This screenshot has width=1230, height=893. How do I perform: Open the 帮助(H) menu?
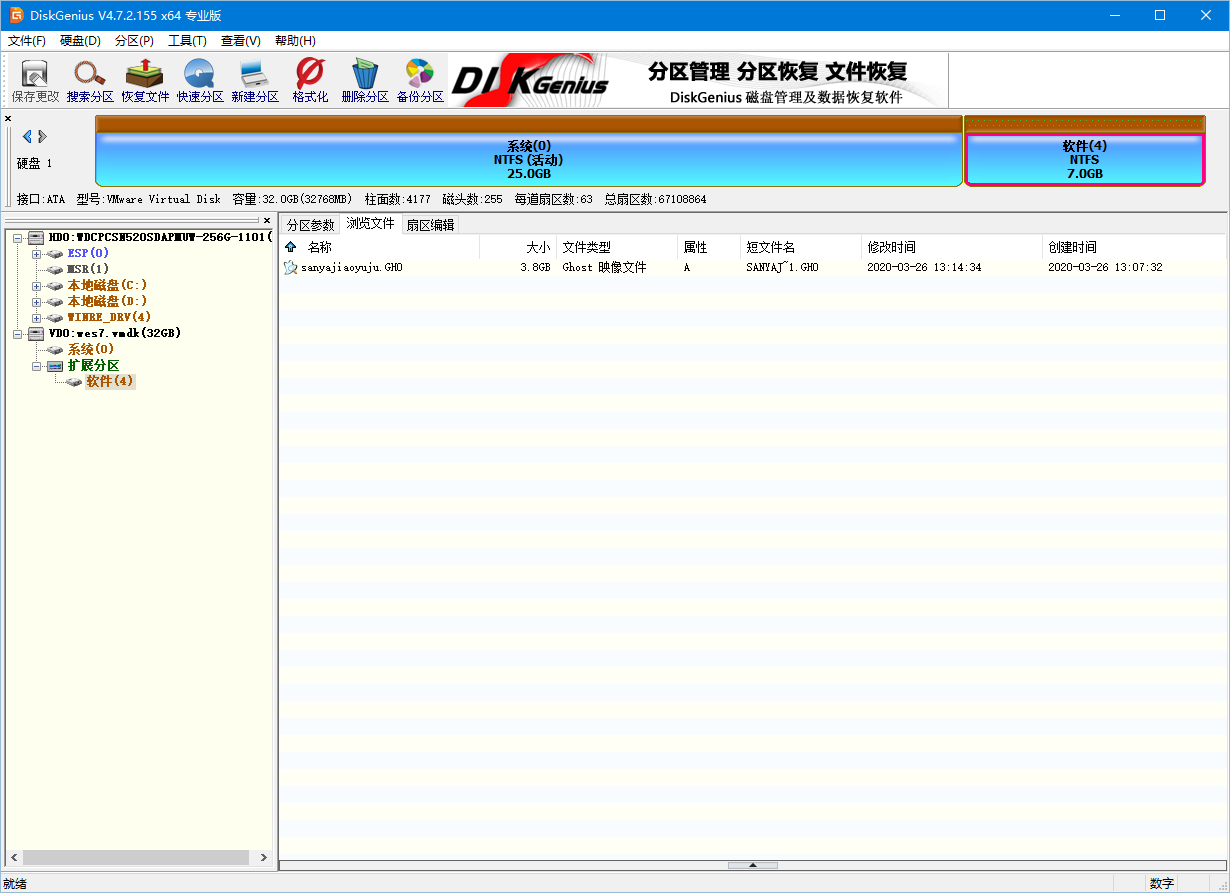coord(294,41)
